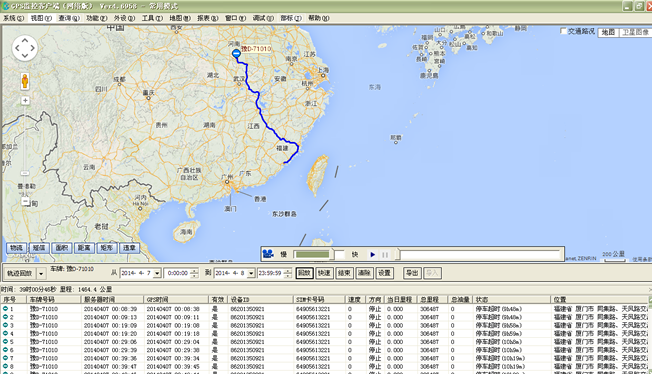Open the start date 2014-4-7 dropdown
This screenshot has width=652, height=374.
157,273
